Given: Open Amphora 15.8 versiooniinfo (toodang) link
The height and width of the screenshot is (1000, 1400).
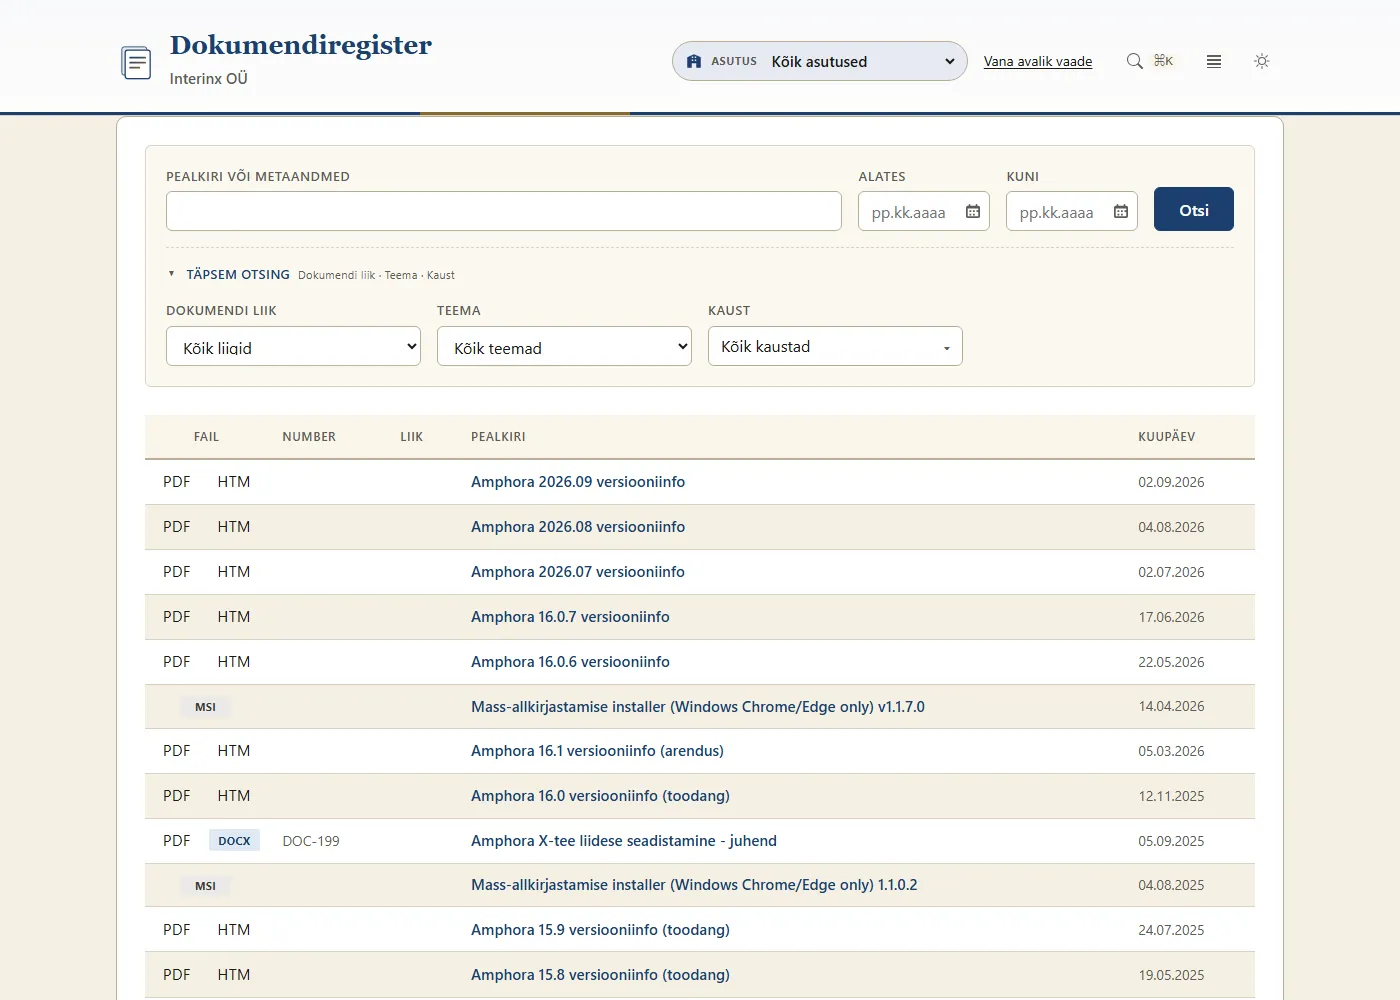Looking at the screenshot, I should click(600, 975).
